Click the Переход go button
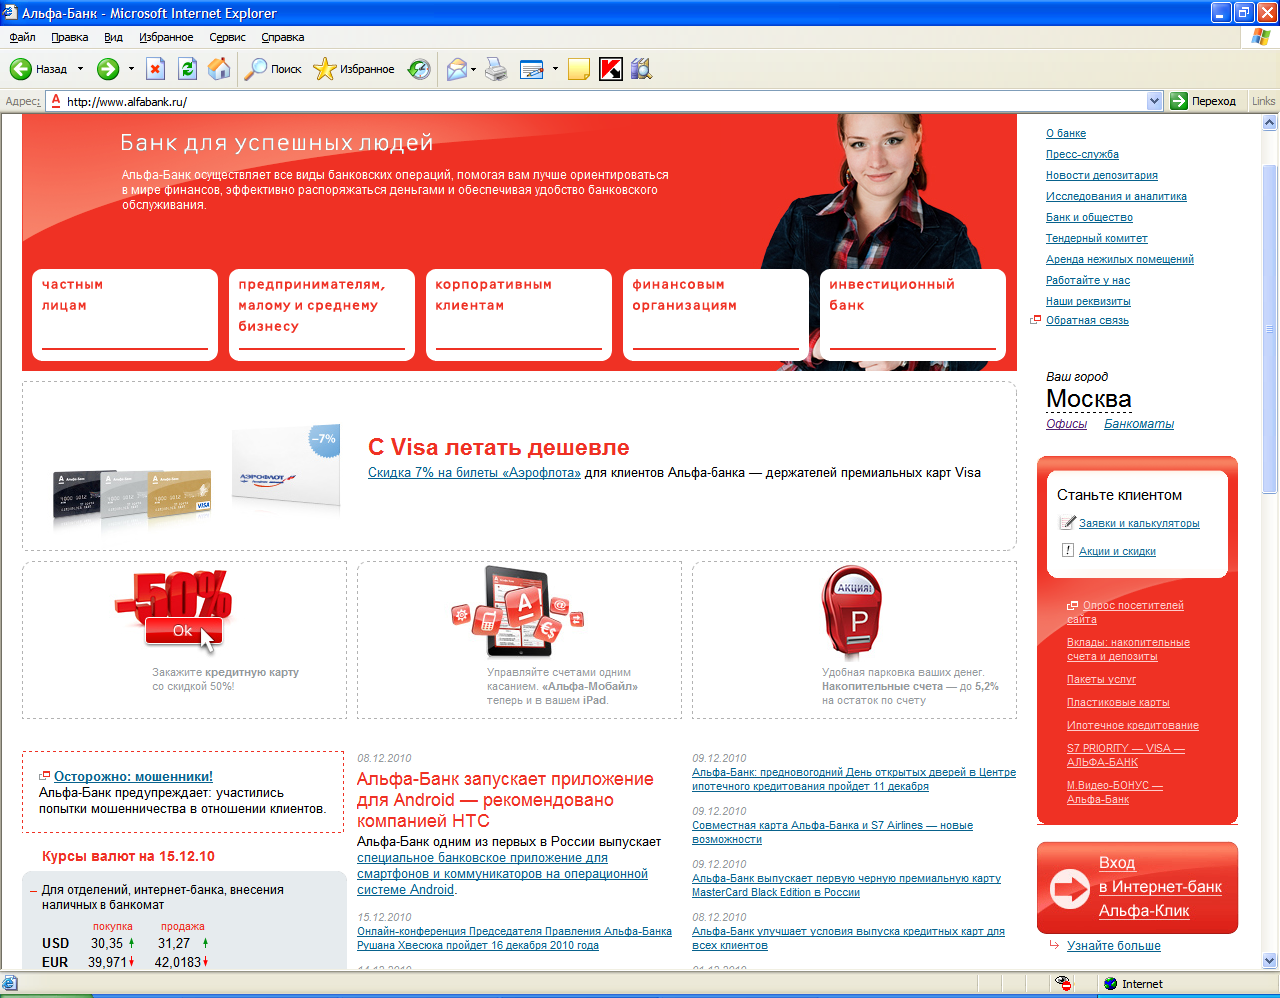 click(1203, 101)
